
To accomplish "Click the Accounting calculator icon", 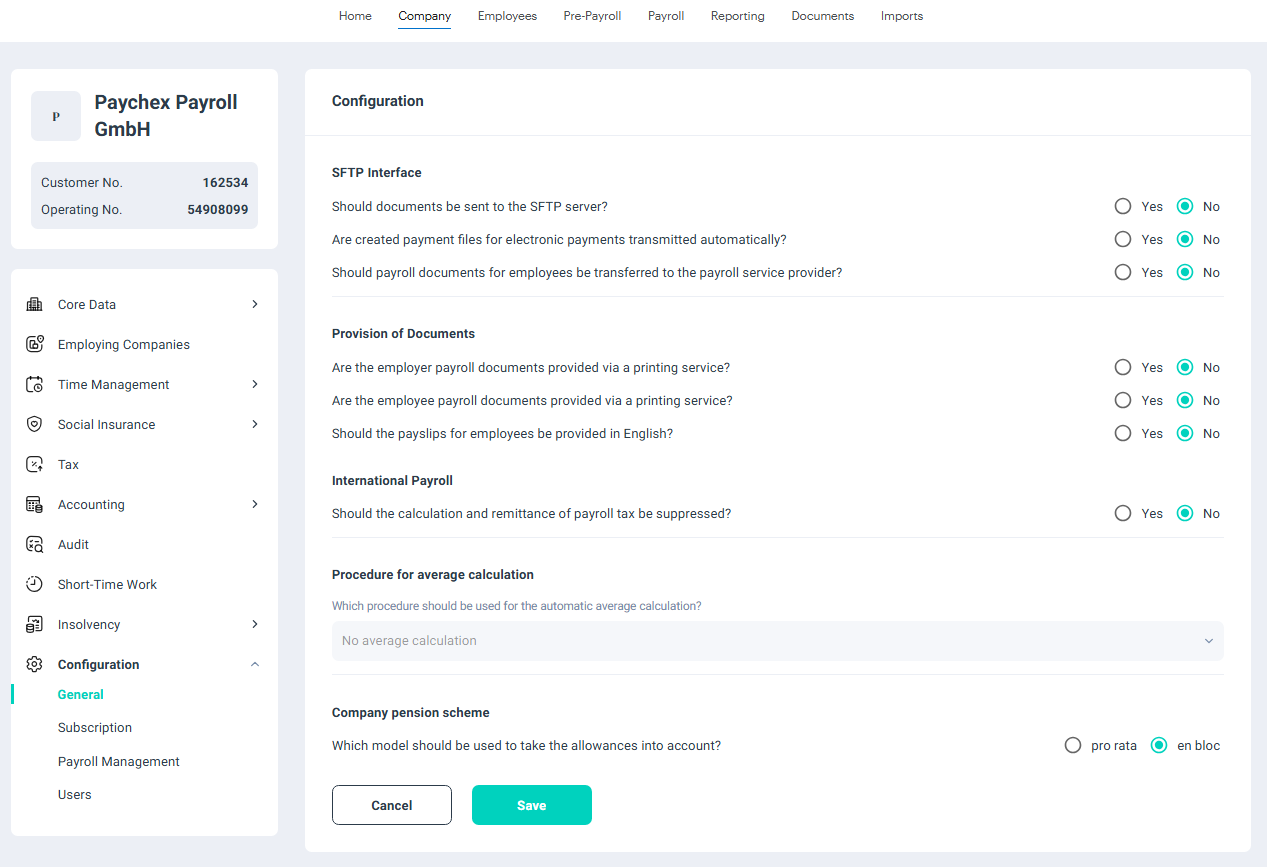I will point(34,504).
